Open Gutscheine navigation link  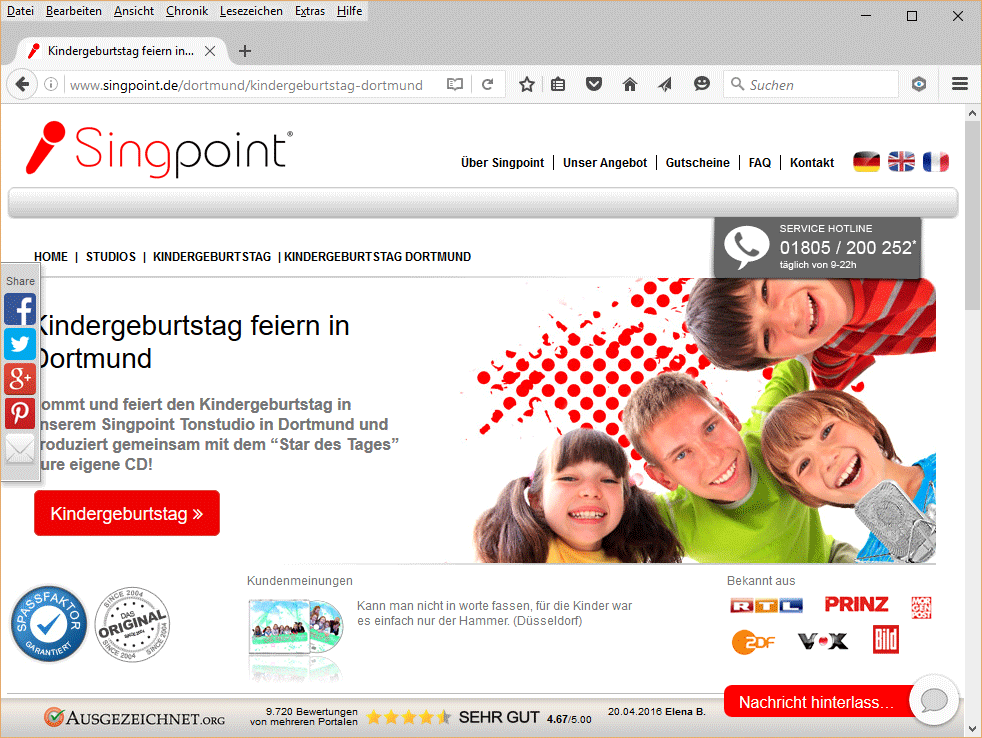tap(698, 163)
